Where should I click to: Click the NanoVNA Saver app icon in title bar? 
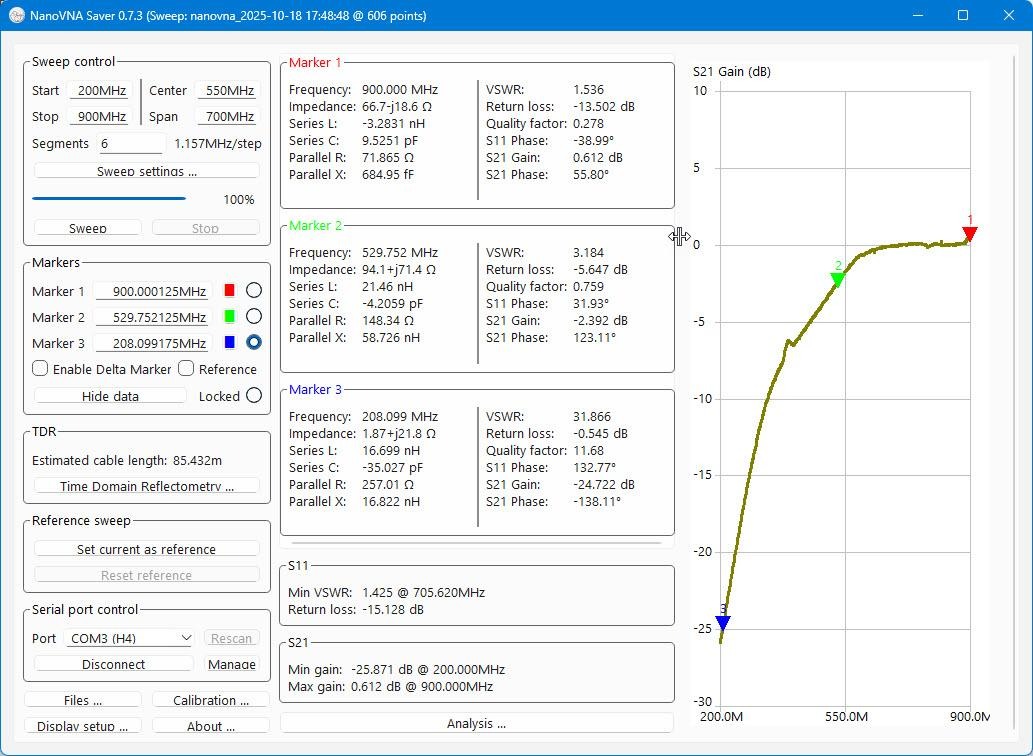(x=16, y=14)
